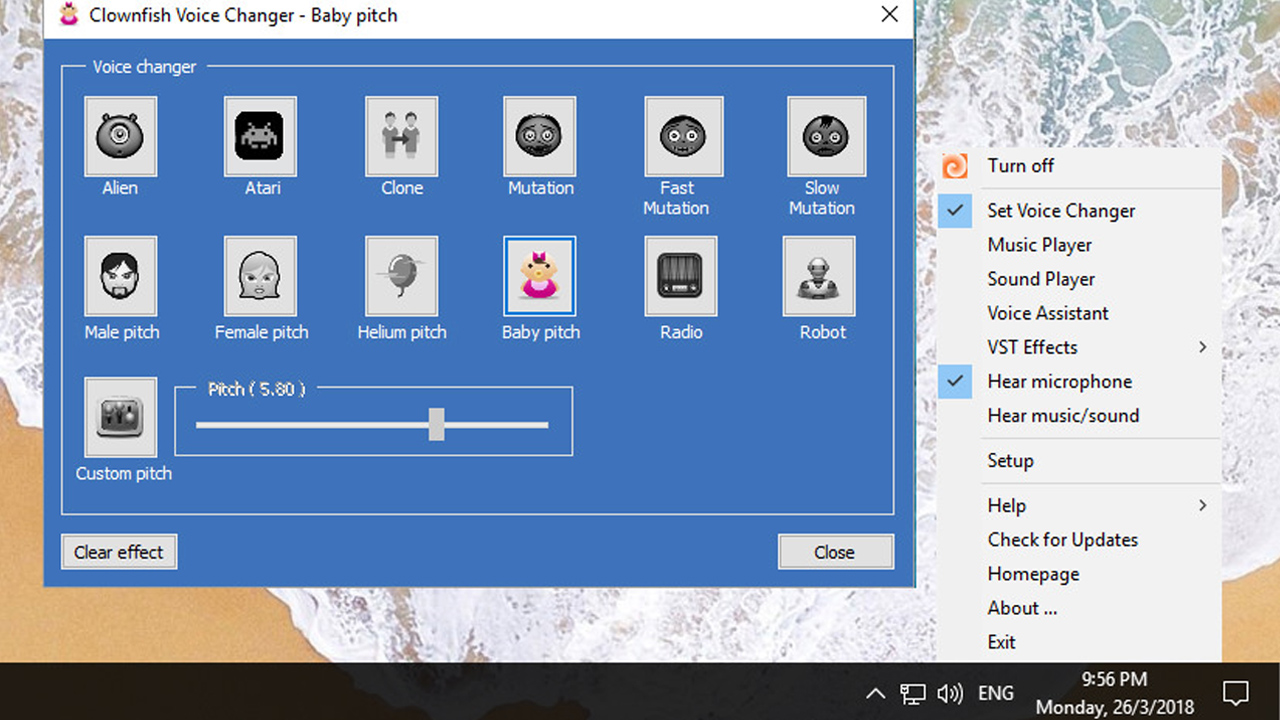Expand the Help submenu arrow
This screenshot has height=720, width=1280.
tap(1202, 505)
